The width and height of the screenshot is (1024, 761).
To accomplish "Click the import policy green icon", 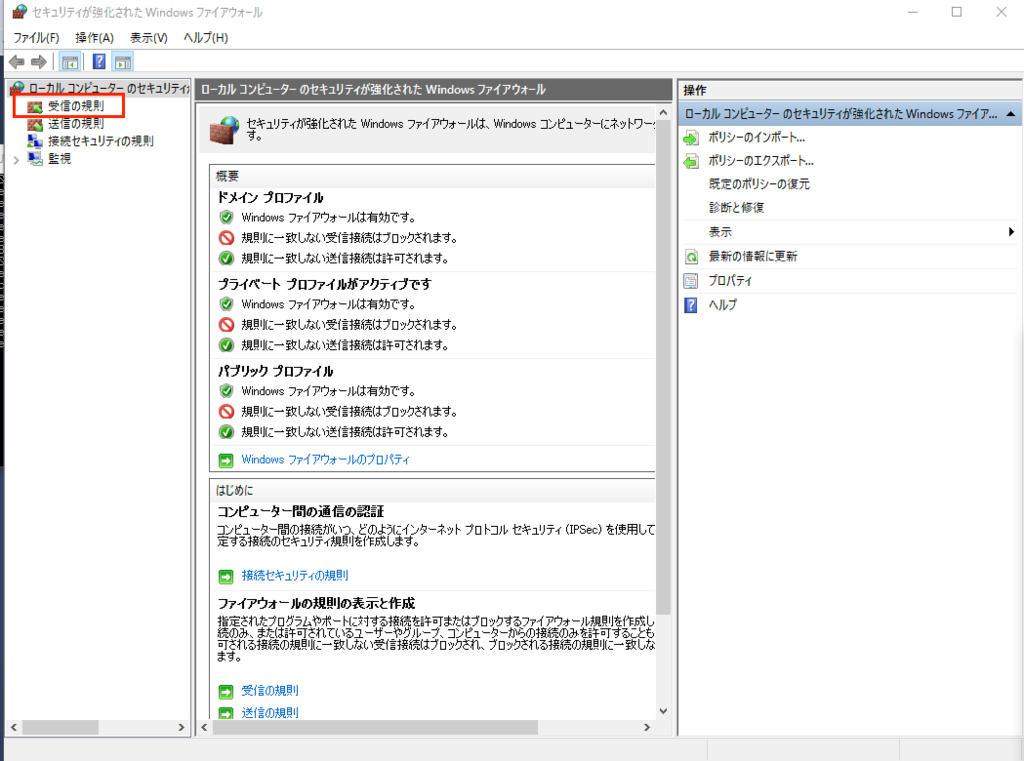I will pos(691,138).
